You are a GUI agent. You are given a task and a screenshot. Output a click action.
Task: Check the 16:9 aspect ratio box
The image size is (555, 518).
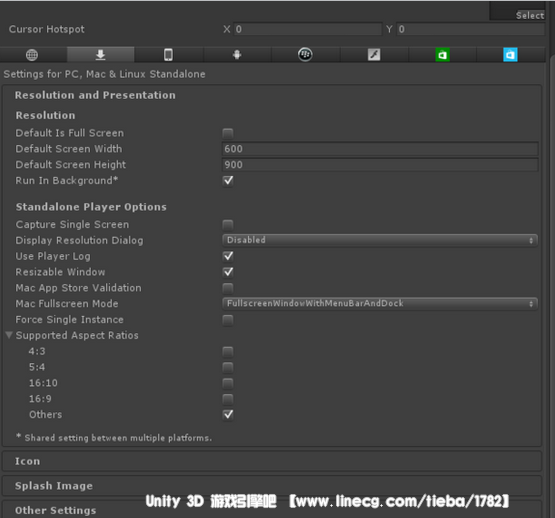pyautogui.click(x=228, y=399)
